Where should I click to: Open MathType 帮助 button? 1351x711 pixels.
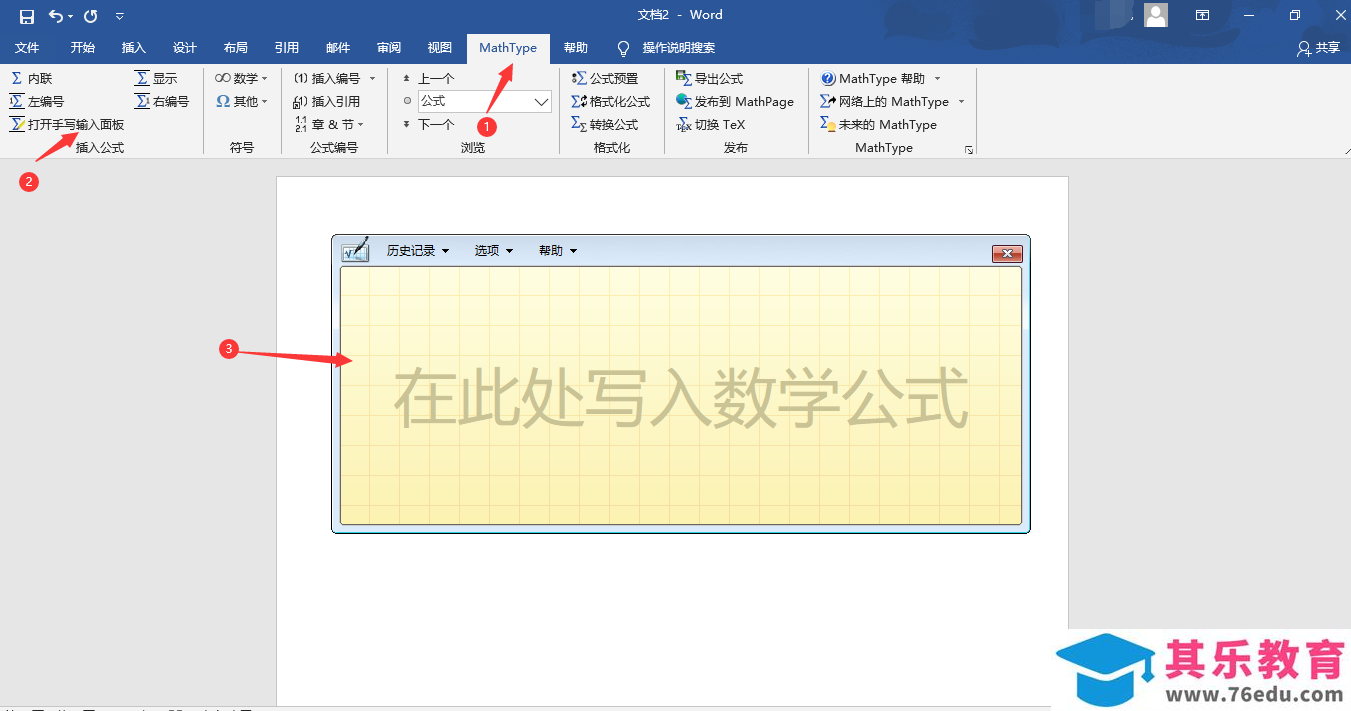pos(874,78)
